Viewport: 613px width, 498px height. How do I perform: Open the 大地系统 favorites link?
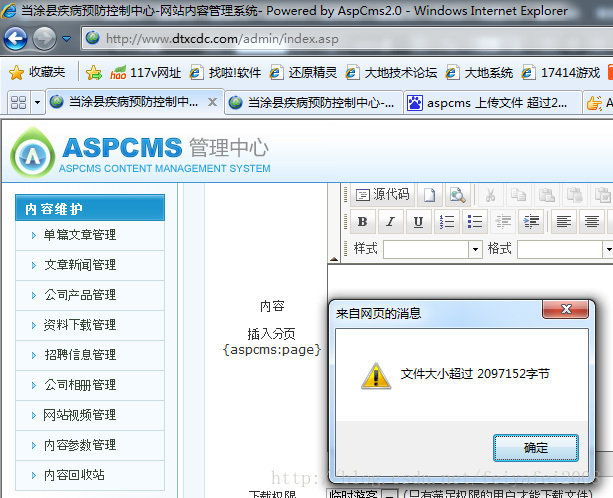pos(479,73)
